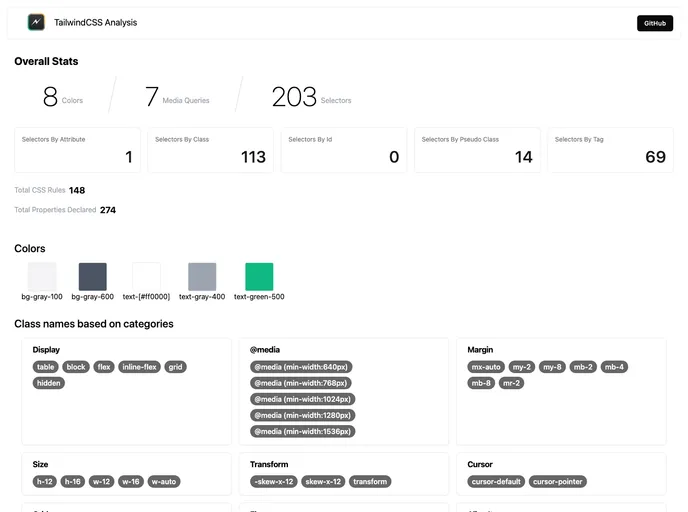
Task: Click the mb-2 margin tag
Action: pos(583,367)
